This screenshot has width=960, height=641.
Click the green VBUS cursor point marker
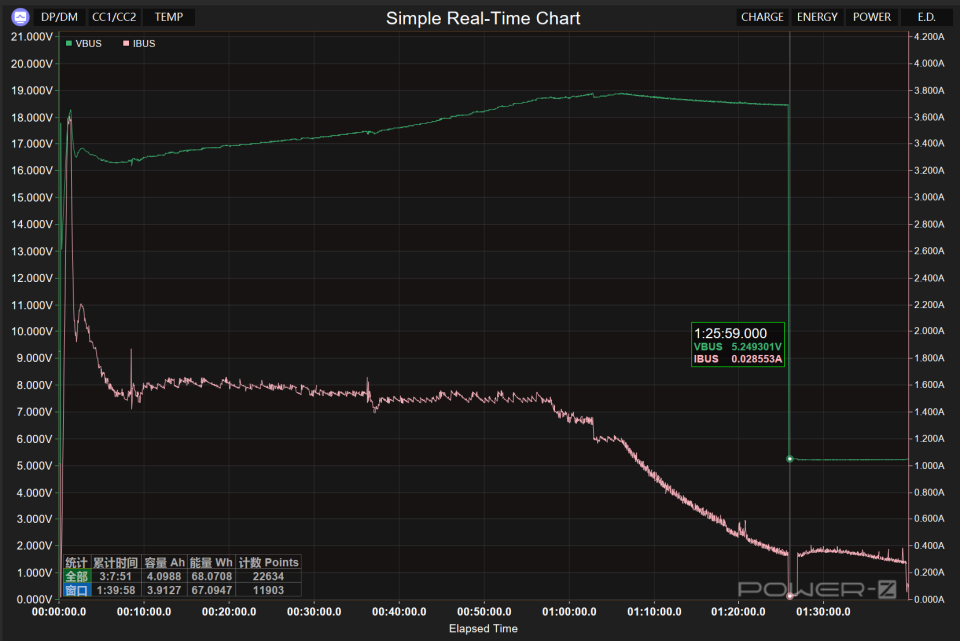pyautogui.click(x=790, y=459)
